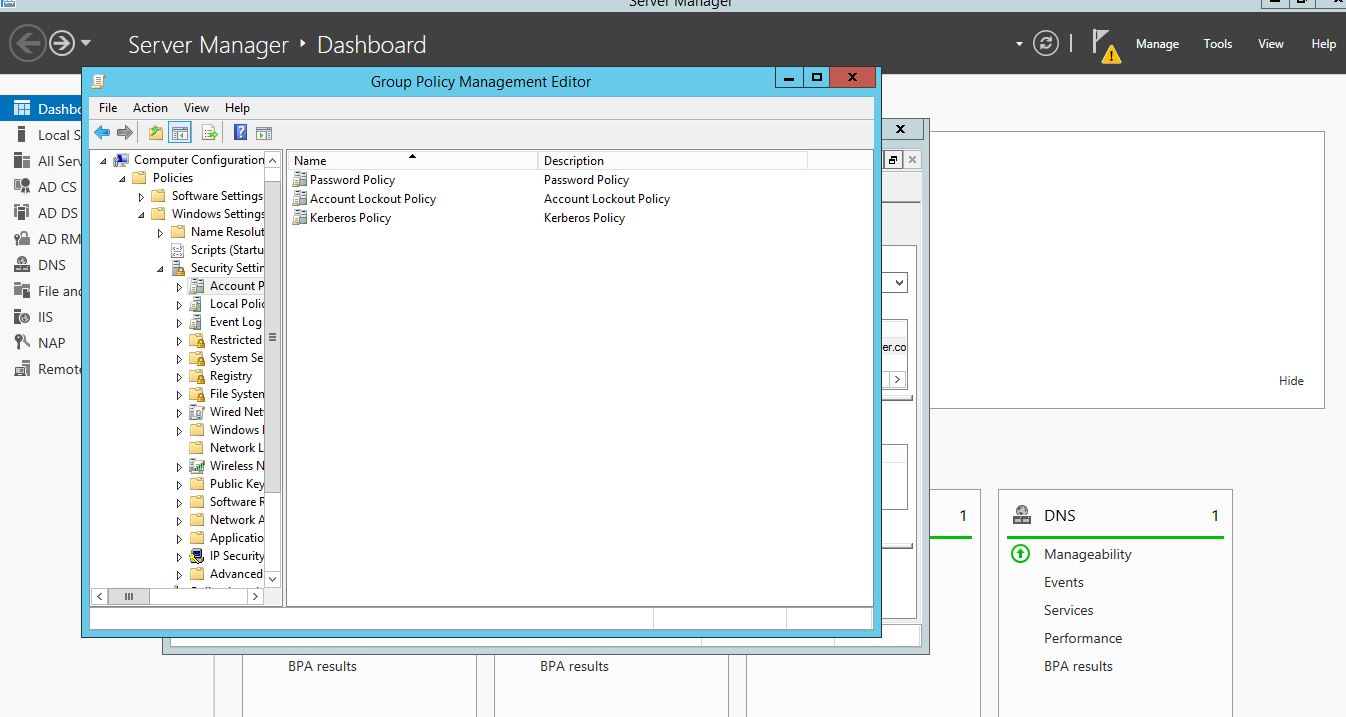Click the tree horizontal scrollbar's right arrow
The height and width of the screenshot is (717, 1346).
point(255,596)
